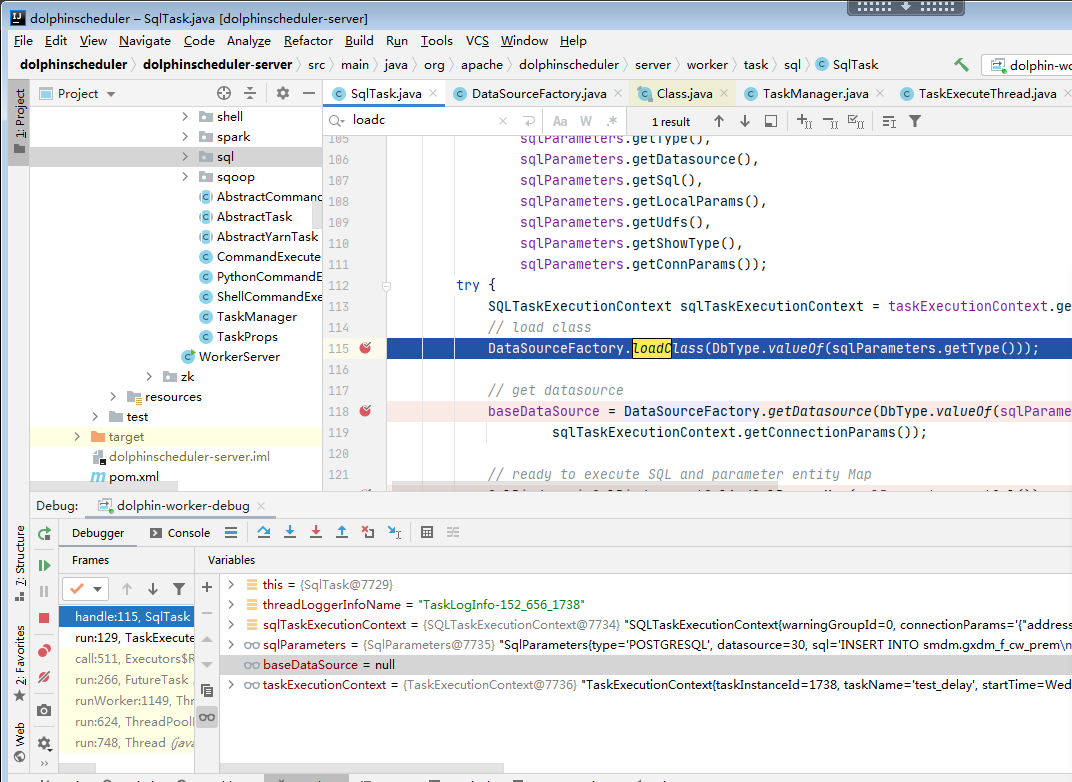Viewport: 1072px width, 782px height.
Task: Click Force Step Into red arrow icon
Action: [x=316, y=532]
